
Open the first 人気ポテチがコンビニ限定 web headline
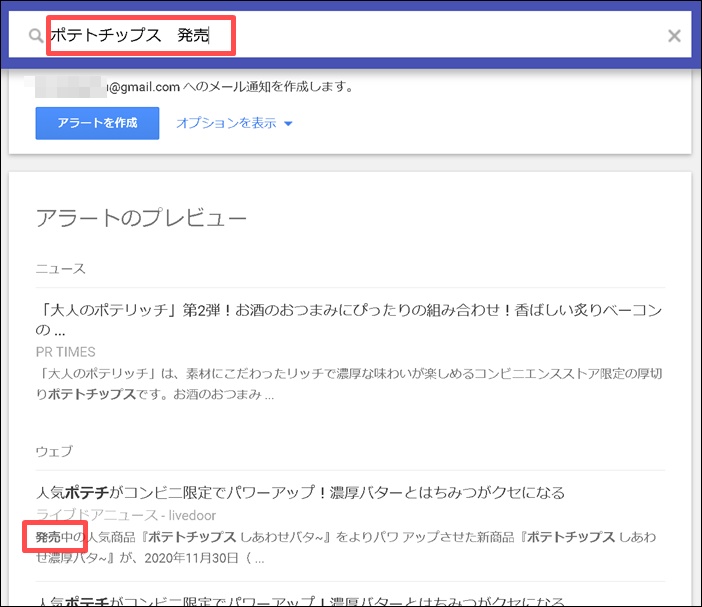tap(300, 492)
